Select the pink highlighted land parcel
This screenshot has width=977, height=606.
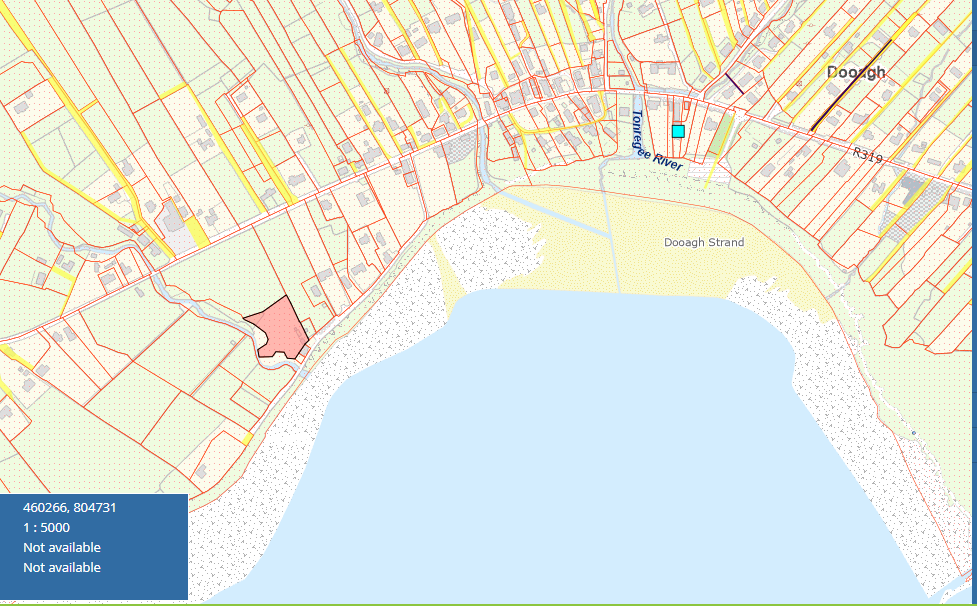coord(279,329)
